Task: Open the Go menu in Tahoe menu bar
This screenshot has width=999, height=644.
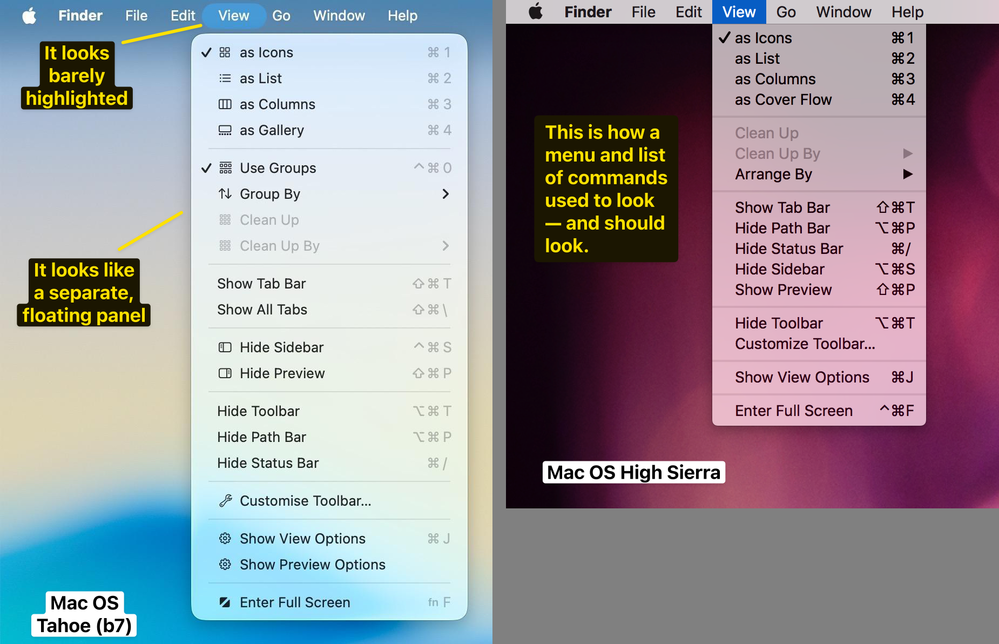Action: pos(281,15)
